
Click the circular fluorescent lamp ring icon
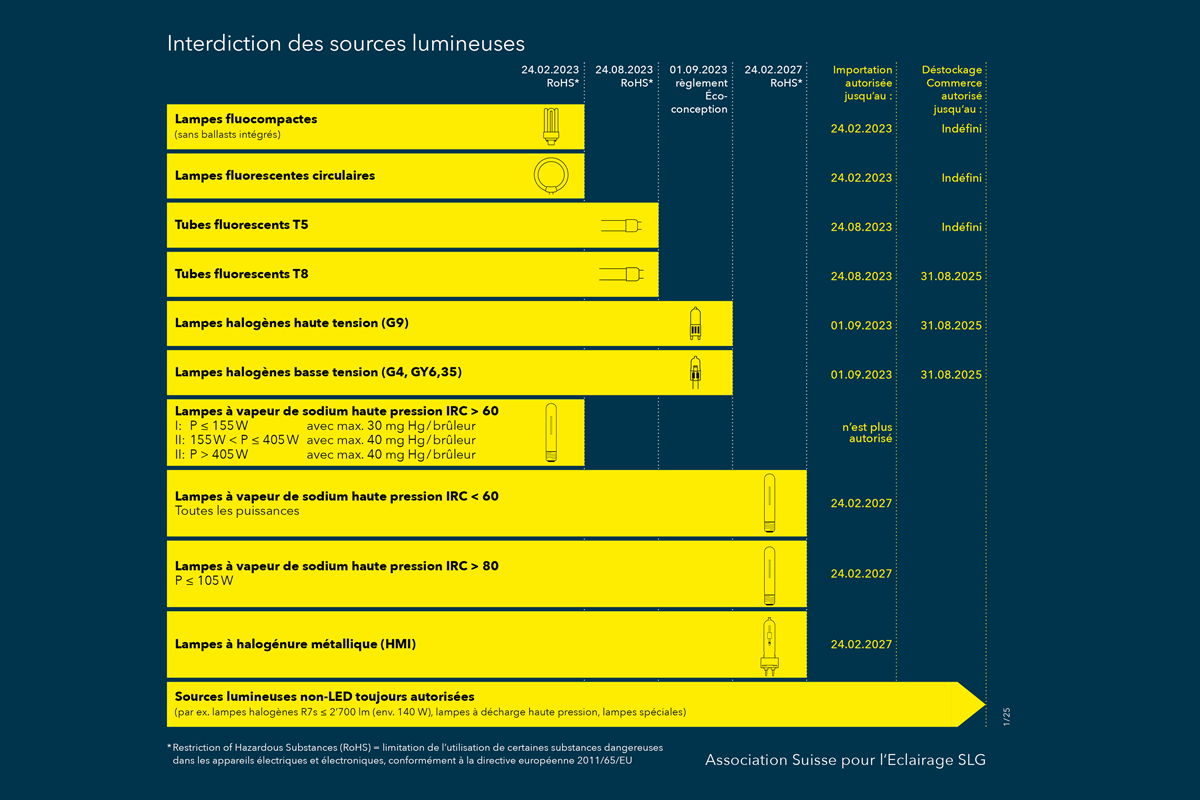pyautogui.click(x=550, y=176)
